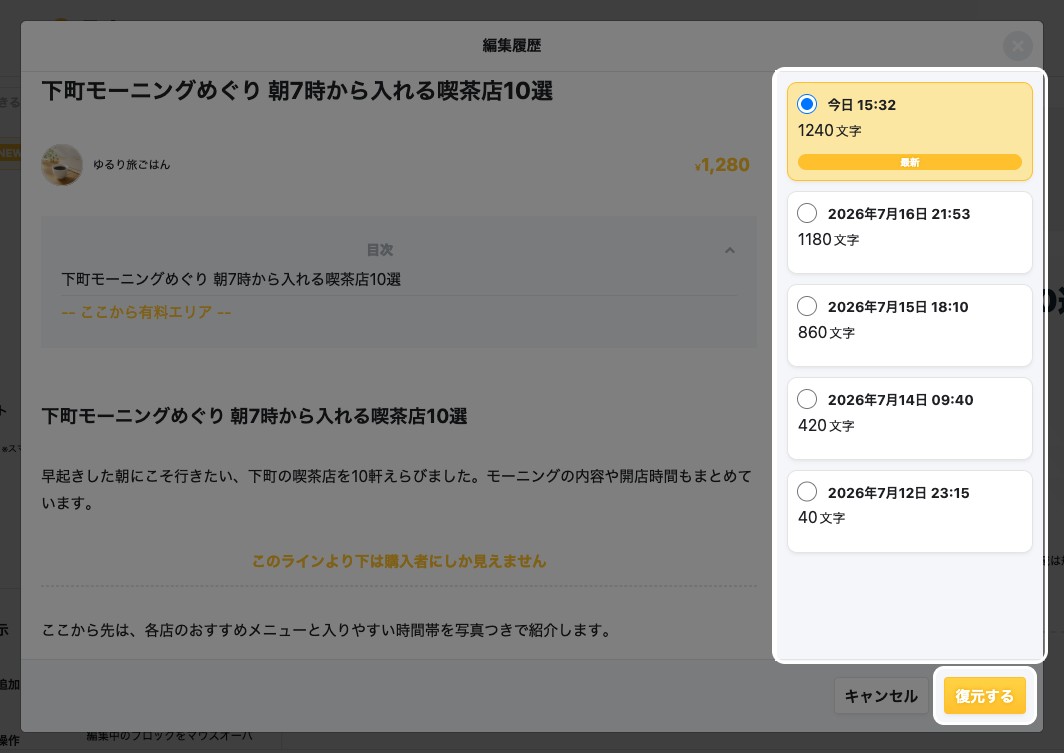
Task: Choose the 2026年7月15日 18:10 radio button
Action: click(807, 306)
